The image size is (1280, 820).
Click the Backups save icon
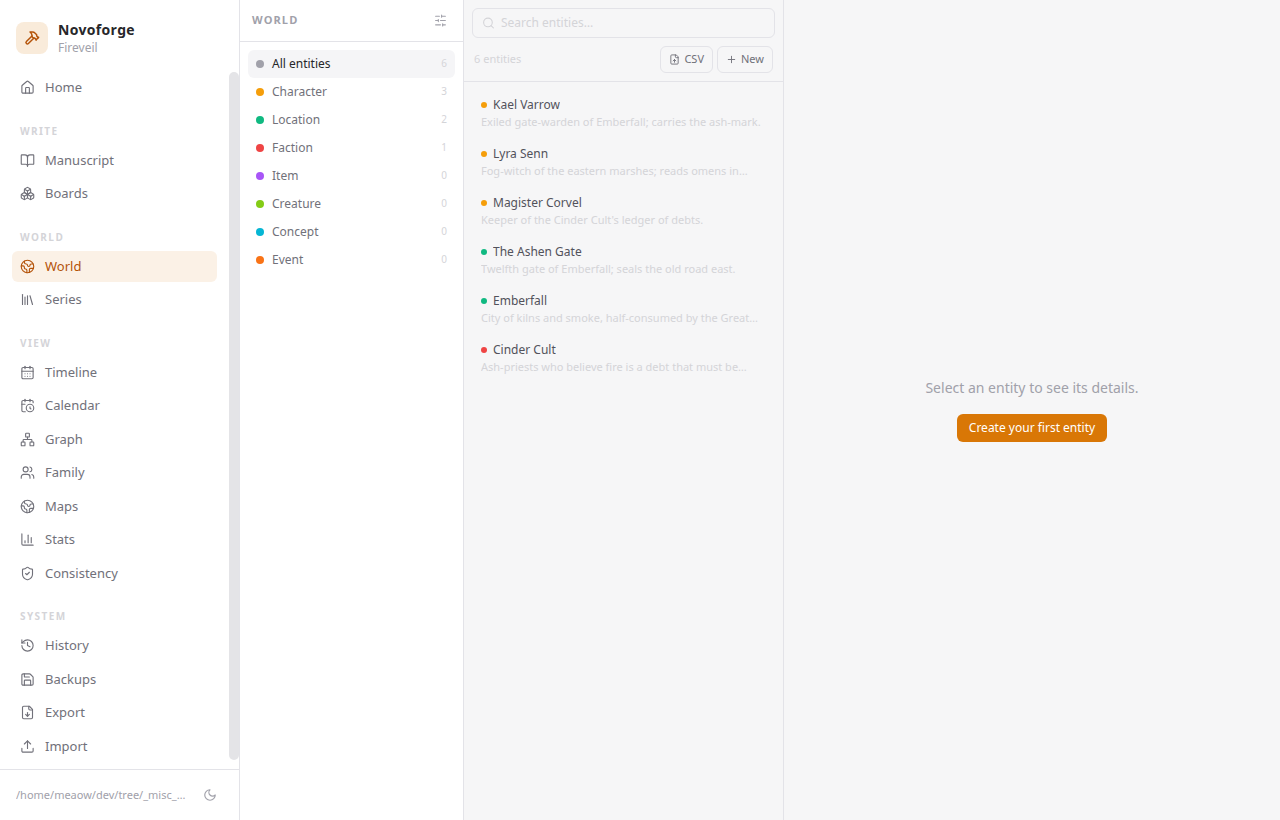27,680
